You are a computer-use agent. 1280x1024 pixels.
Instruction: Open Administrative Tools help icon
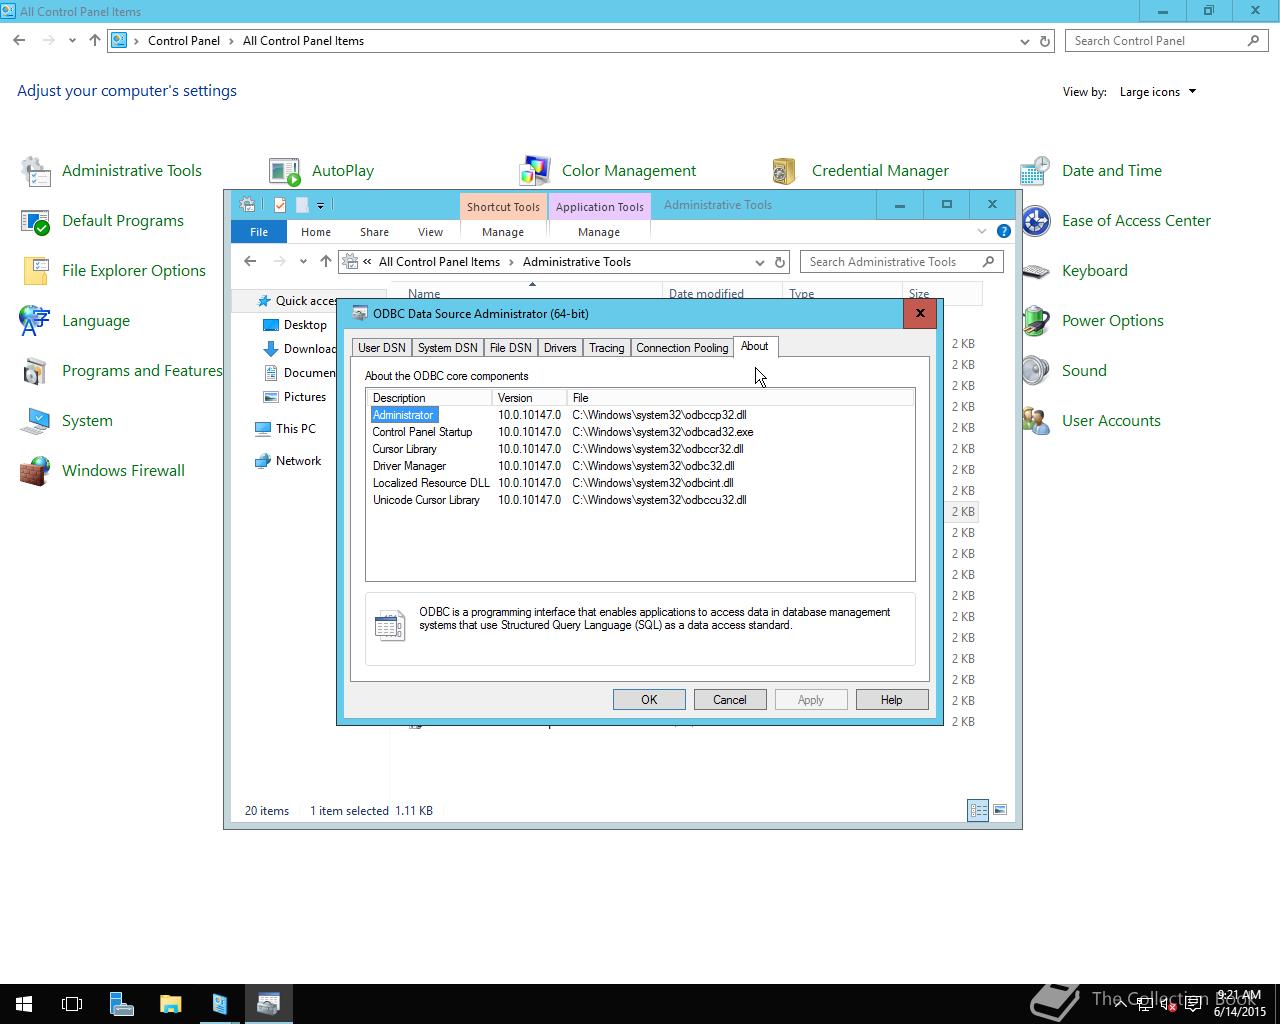pyautogui.click(x=1004, y=231)
